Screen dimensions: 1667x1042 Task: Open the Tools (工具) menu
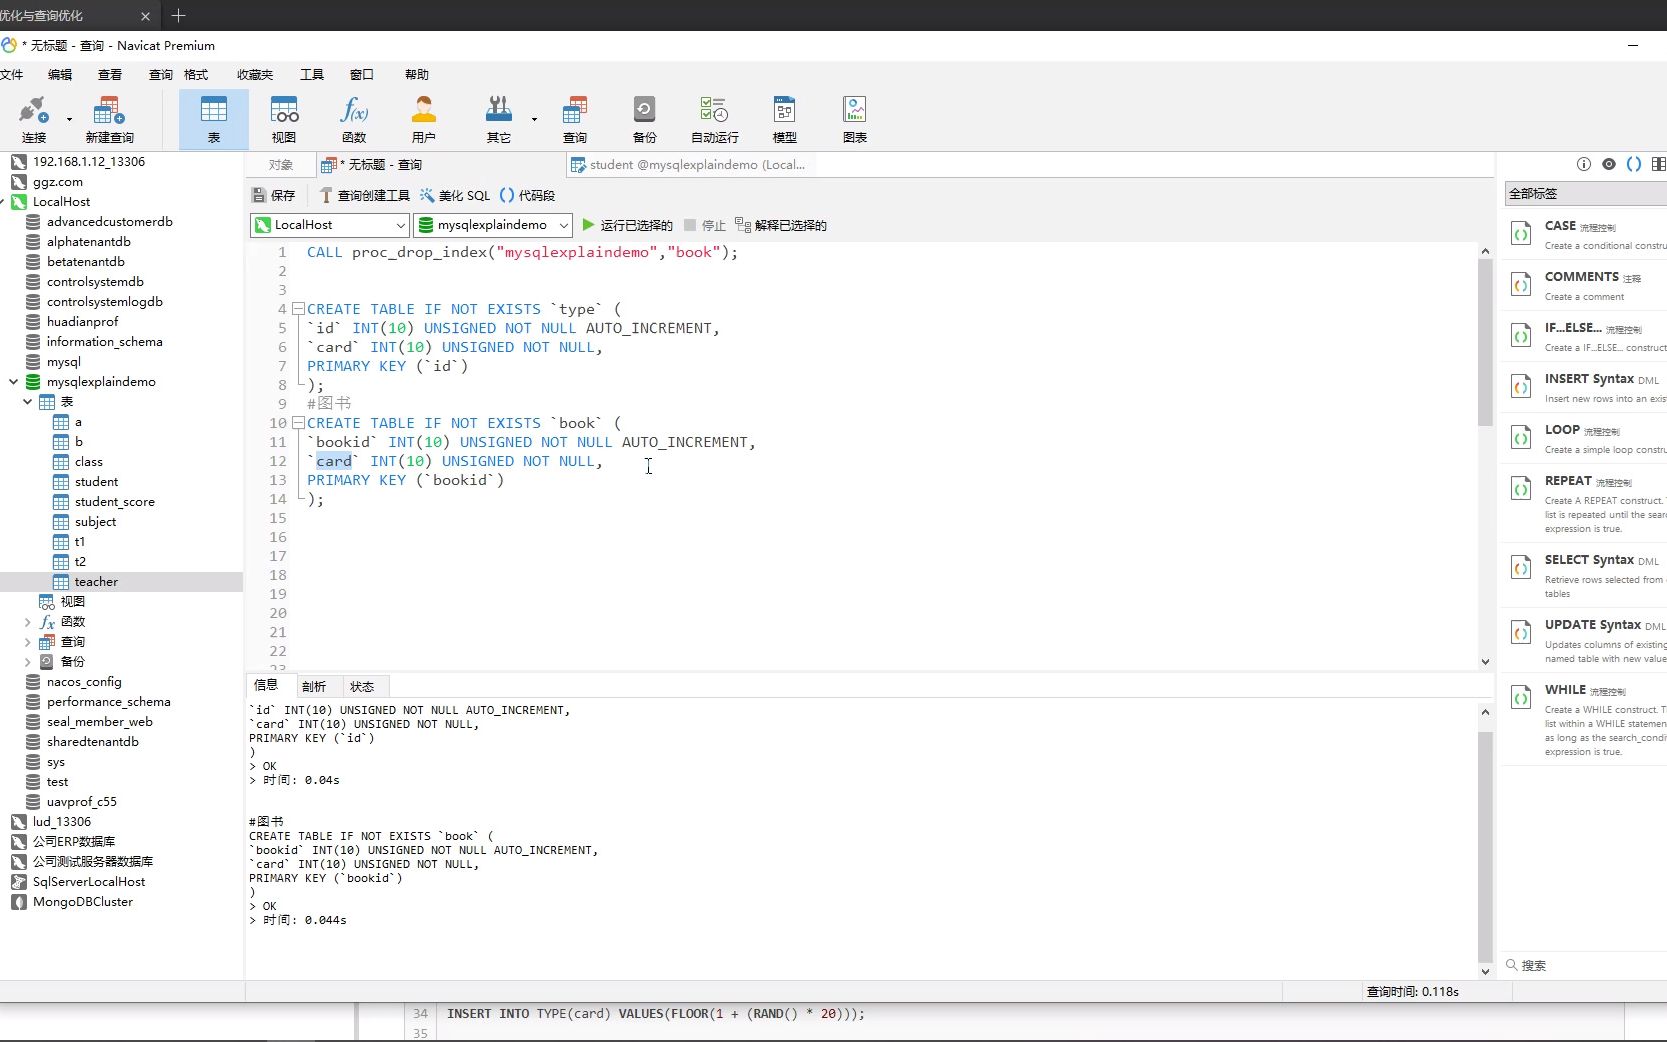point(312,75)
